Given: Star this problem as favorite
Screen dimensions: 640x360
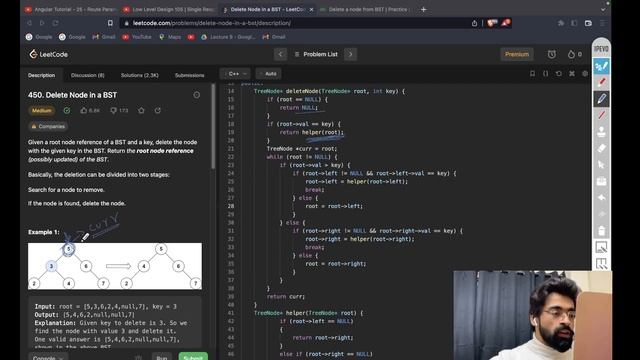Looking at the screenshot, I should [x=141, y=111].
